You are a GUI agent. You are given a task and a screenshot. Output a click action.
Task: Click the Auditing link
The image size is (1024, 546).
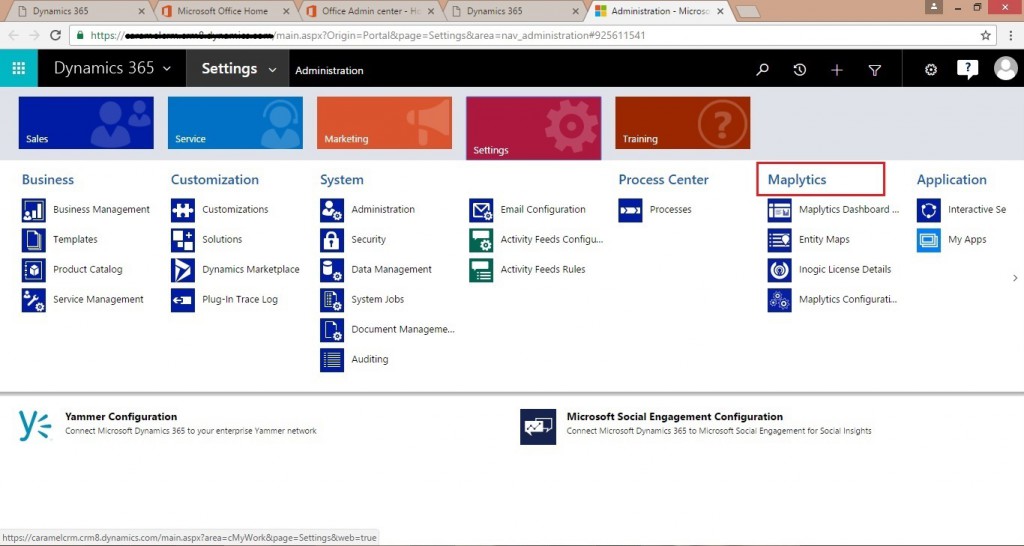370,359
